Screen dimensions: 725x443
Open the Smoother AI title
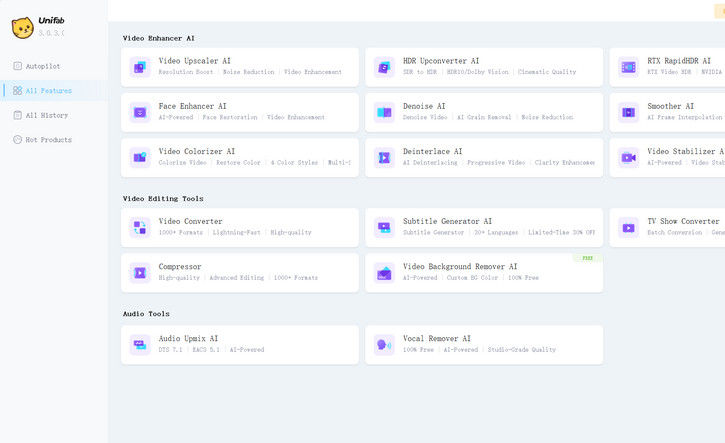pyautogui.click(x=670, y=106)
